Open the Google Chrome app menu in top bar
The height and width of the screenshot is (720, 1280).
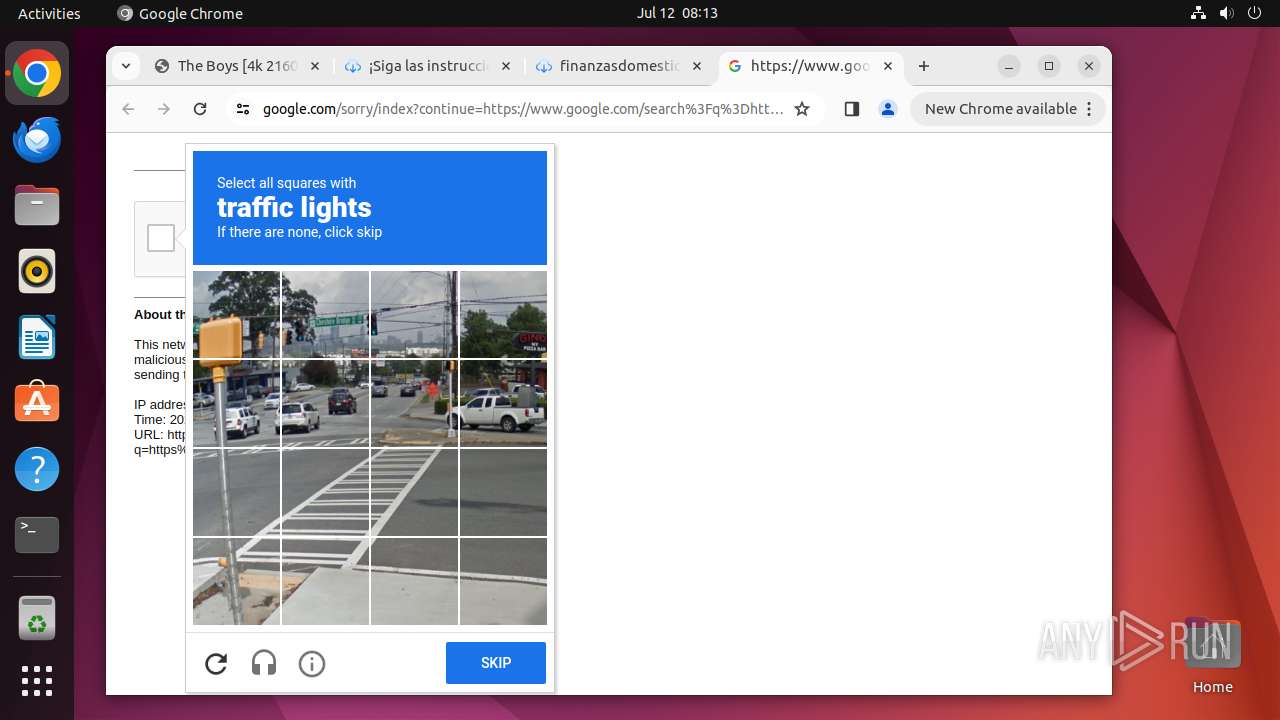(x=180, y=13)
